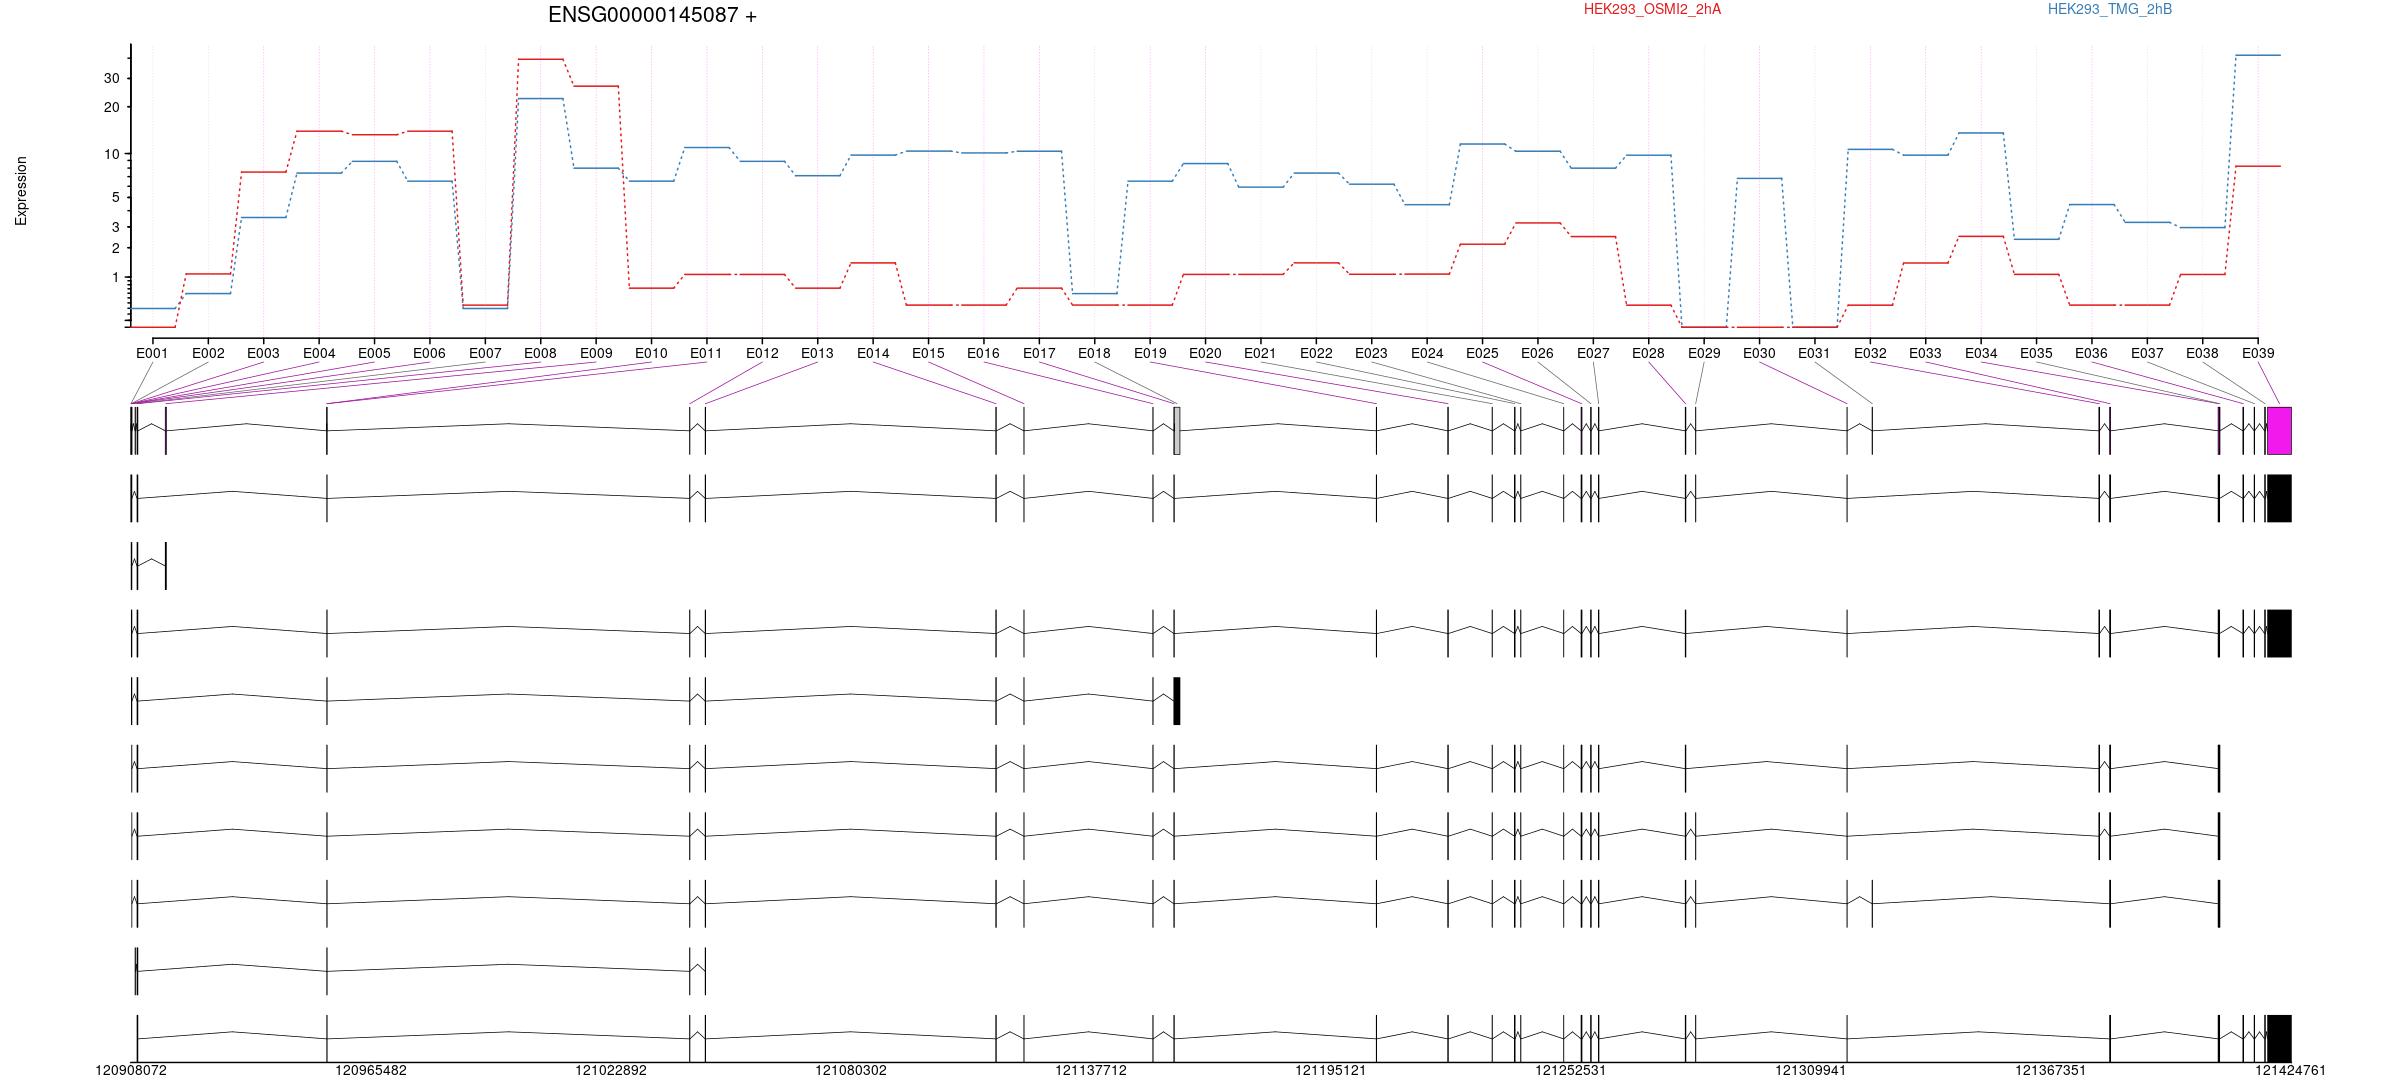The width and height of the screenshot is (2400, 1090).
Task: Click exon label E027
Action: (1593, 353)
